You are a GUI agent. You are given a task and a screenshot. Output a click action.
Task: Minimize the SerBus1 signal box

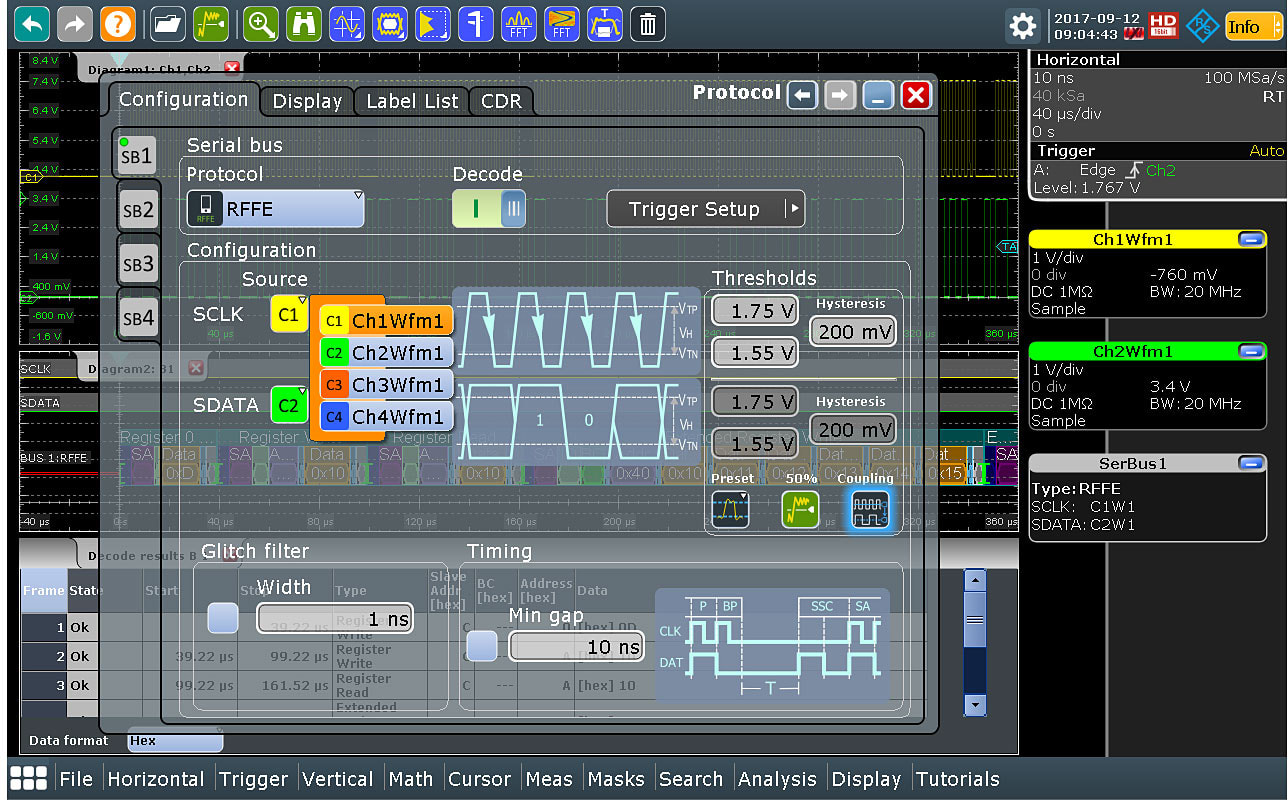pos(1250,464)
